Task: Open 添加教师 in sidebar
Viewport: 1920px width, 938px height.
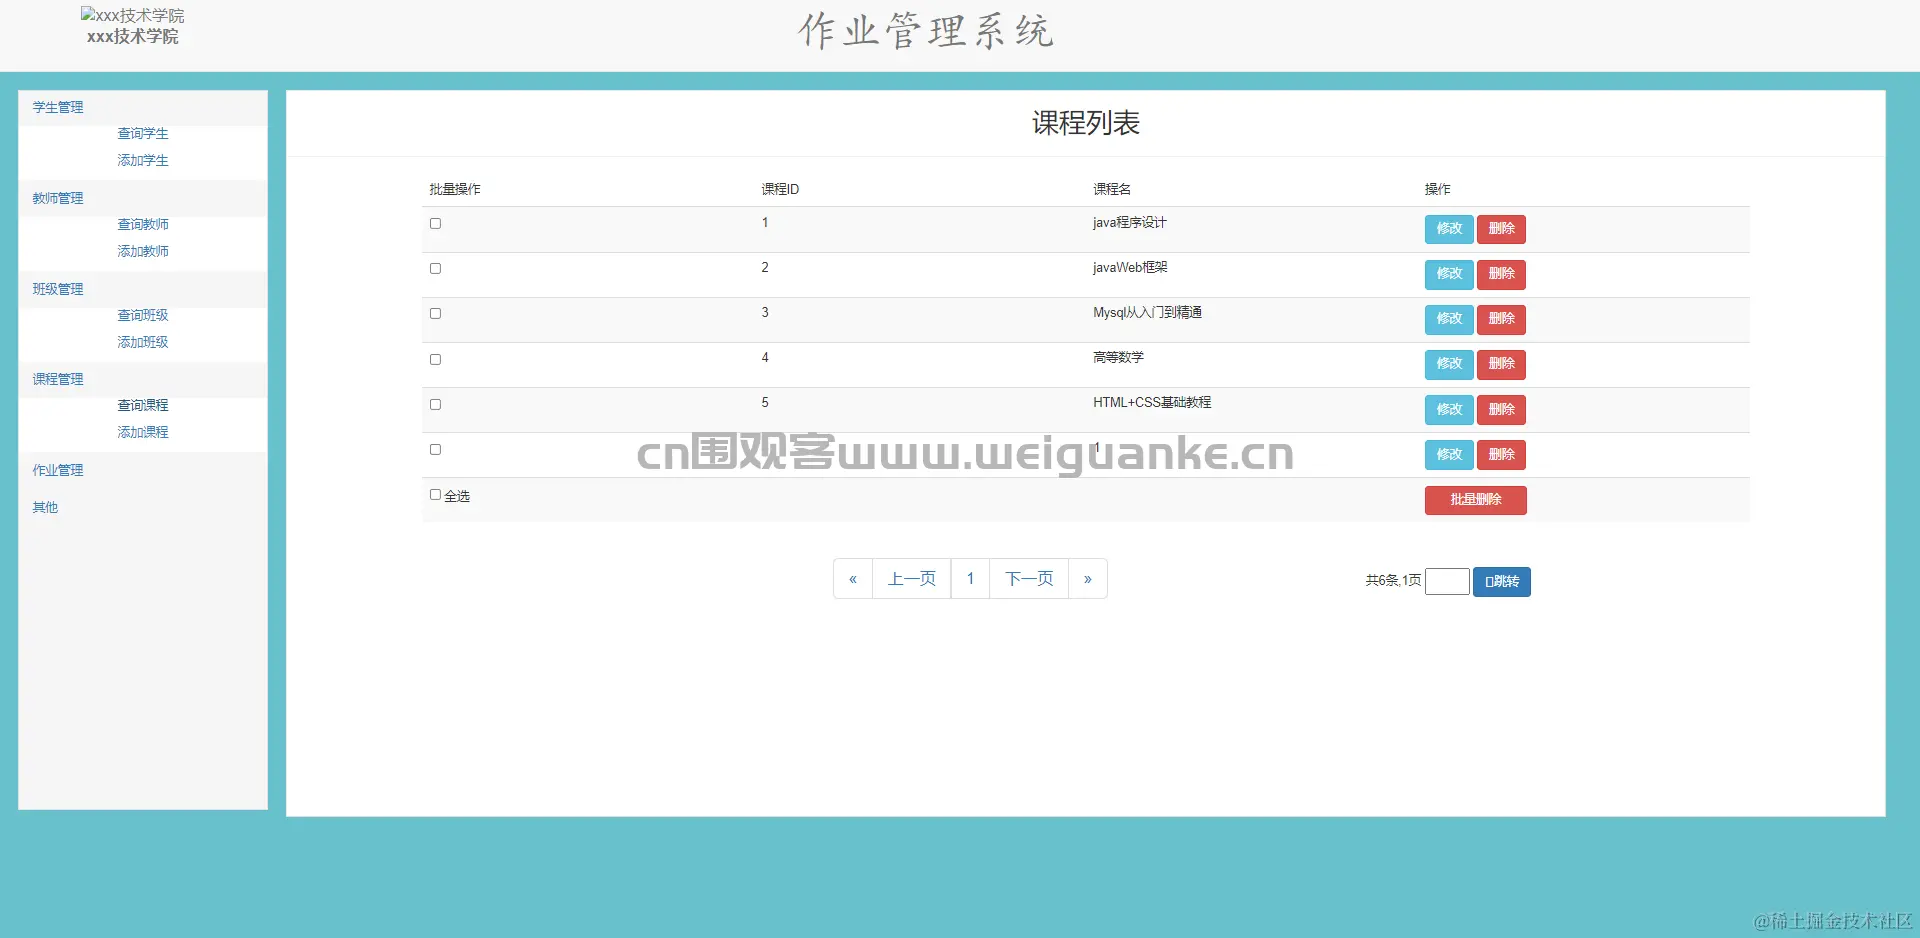Action: tap(143, 252)
